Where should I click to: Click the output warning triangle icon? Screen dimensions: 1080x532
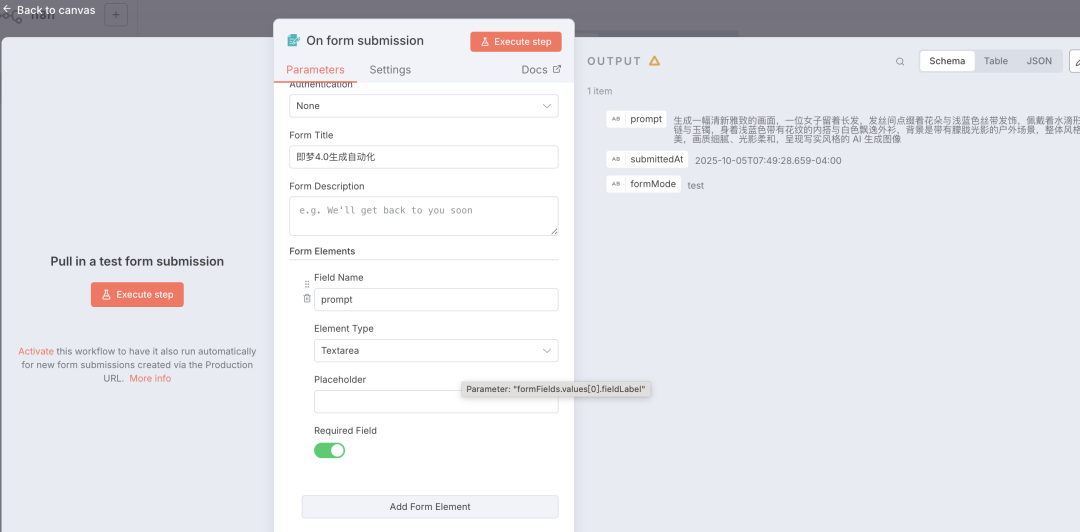pos(654,61)
